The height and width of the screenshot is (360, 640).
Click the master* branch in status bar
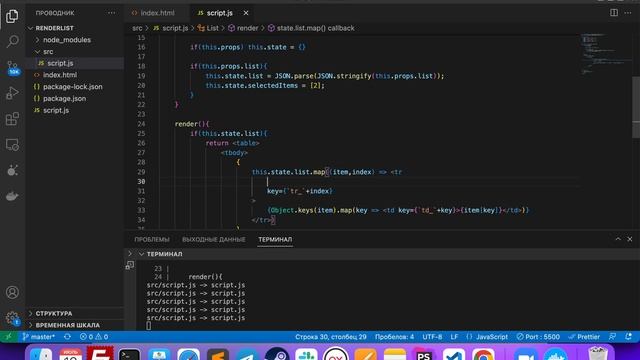tap(38, 337)
